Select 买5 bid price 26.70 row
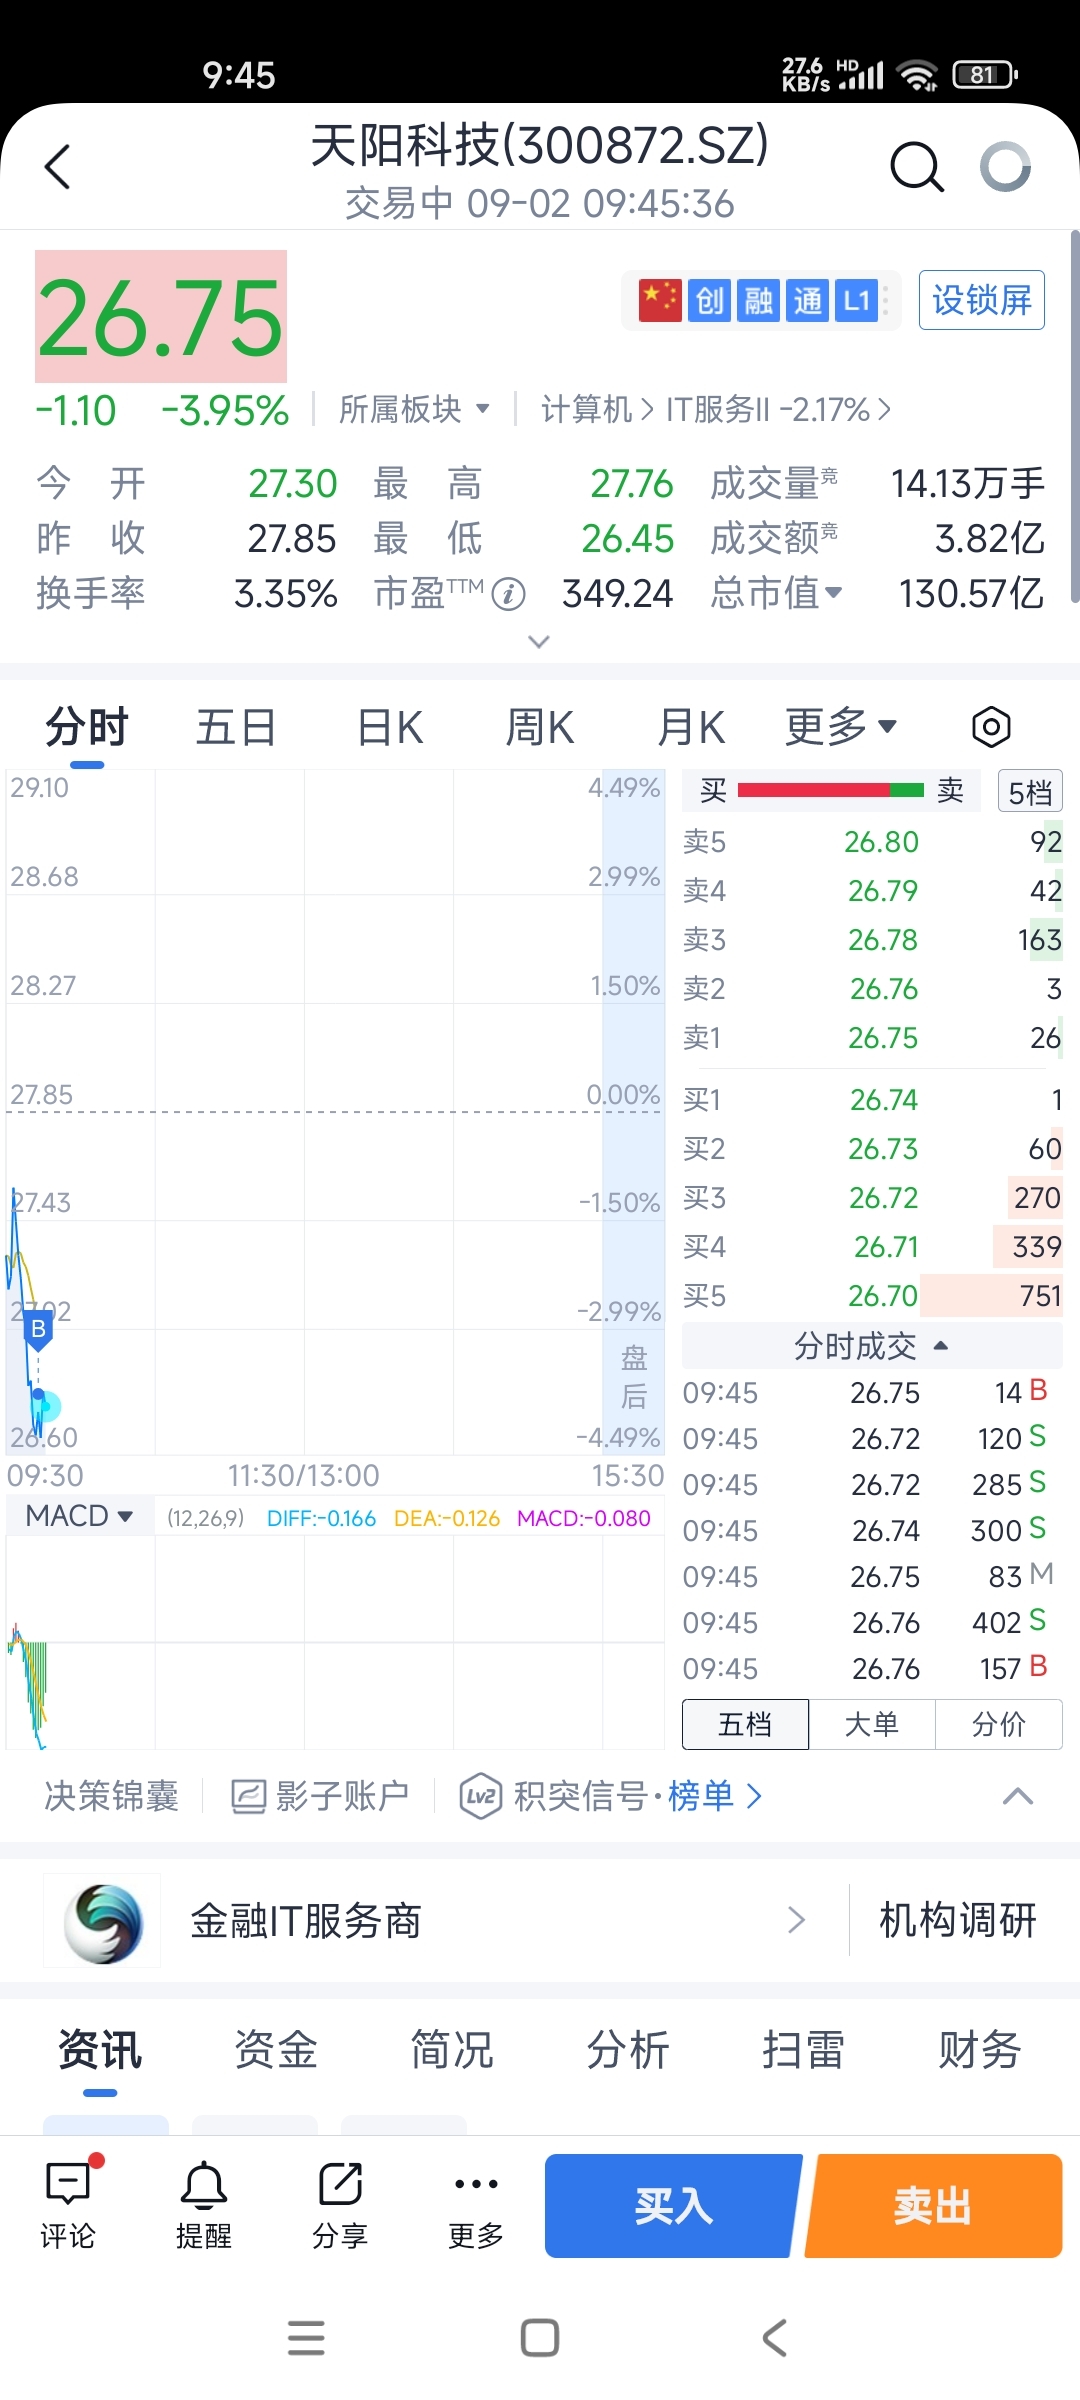This screenshot has height=2400, width=1080. coord(872,1296)
